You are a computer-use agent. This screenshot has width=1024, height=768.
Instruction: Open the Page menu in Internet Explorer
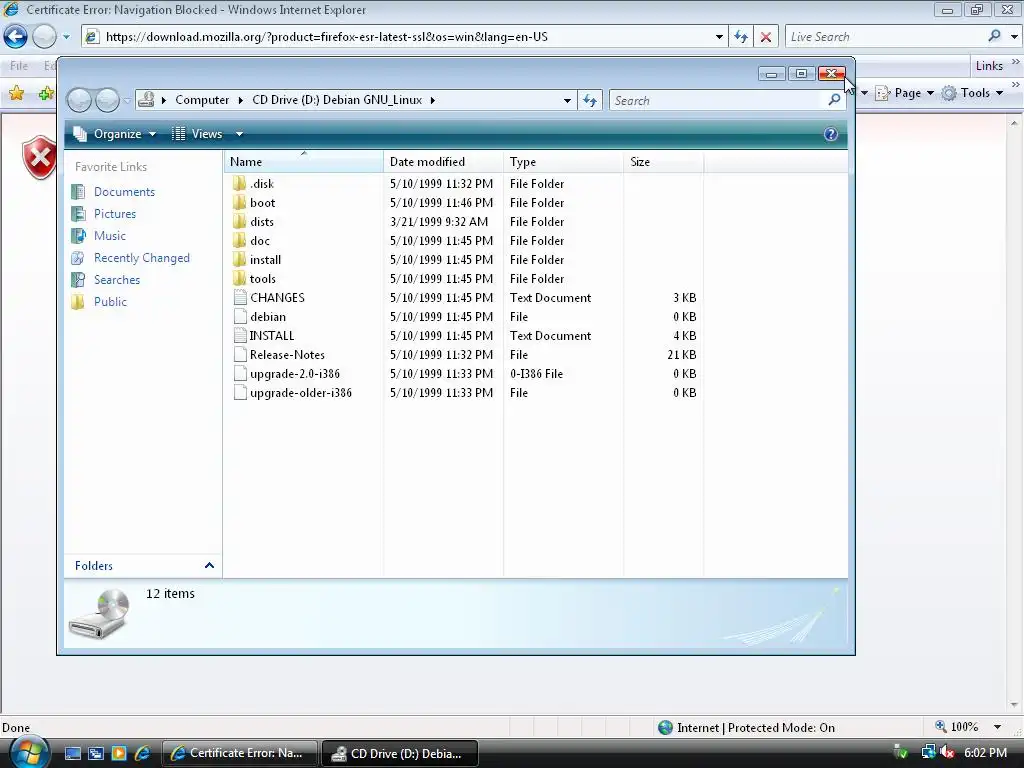coord(904,93)
